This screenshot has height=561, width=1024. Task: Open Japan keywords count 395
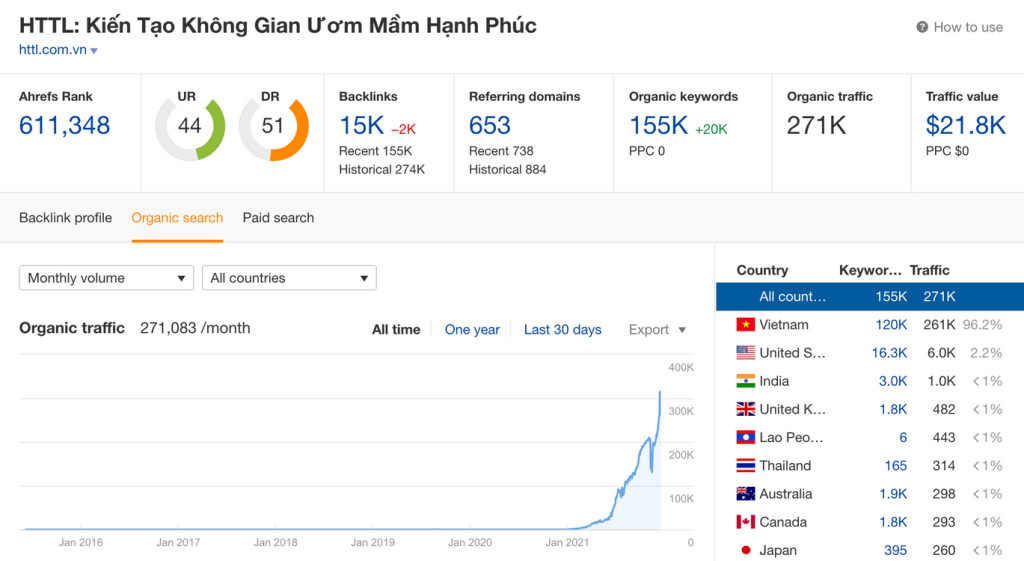pos(895,551)
